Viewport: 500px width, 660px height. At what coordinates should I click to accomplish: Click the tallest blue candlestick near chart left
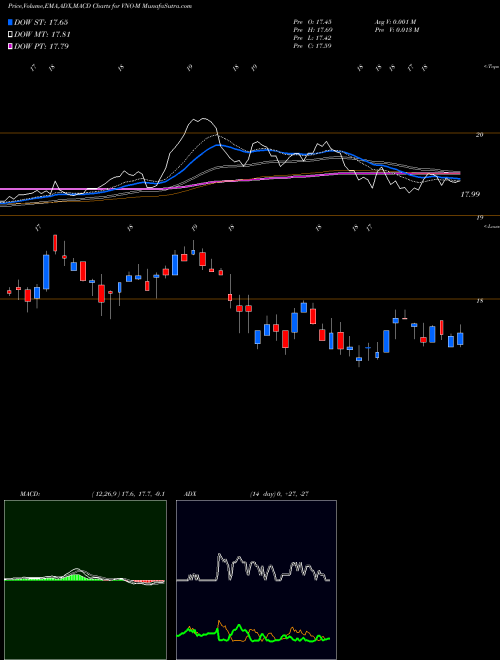pos(46,270)
